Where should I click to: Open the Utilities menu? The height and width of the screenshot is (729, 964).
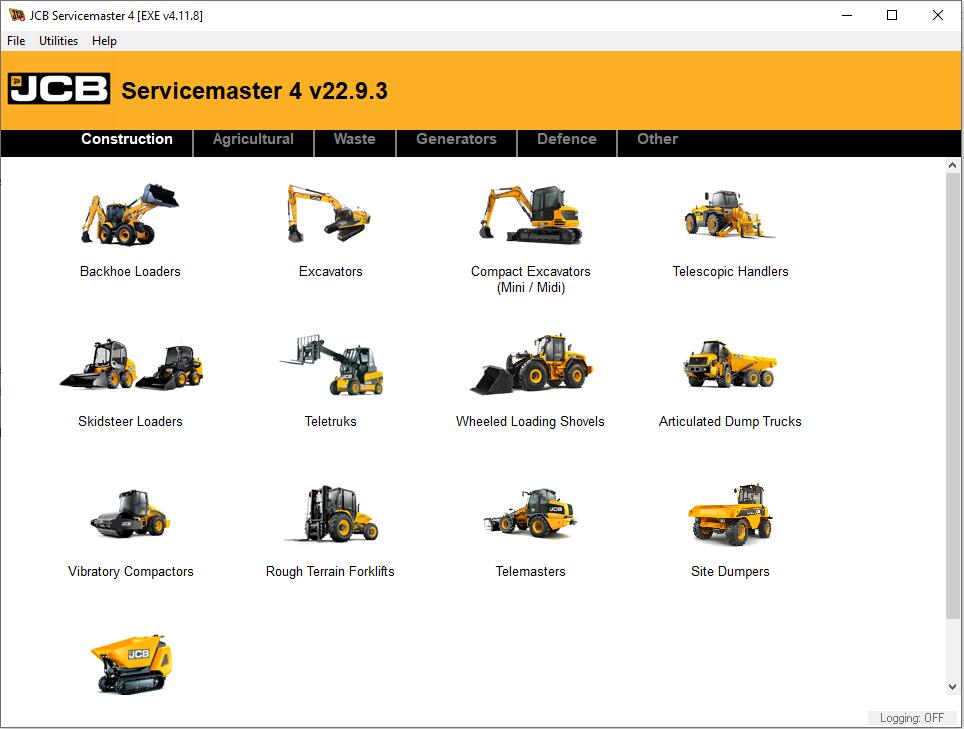(58, 41)
